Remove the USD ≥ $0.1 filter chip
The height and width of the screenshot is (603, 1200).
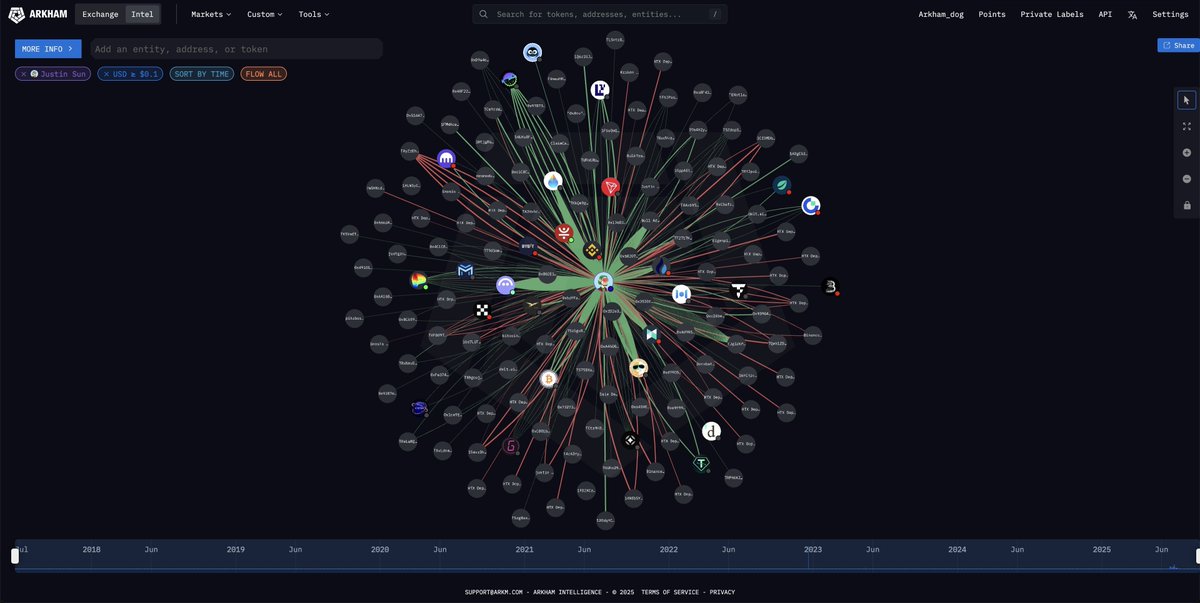pyautogui.click(x=106, y=74)
